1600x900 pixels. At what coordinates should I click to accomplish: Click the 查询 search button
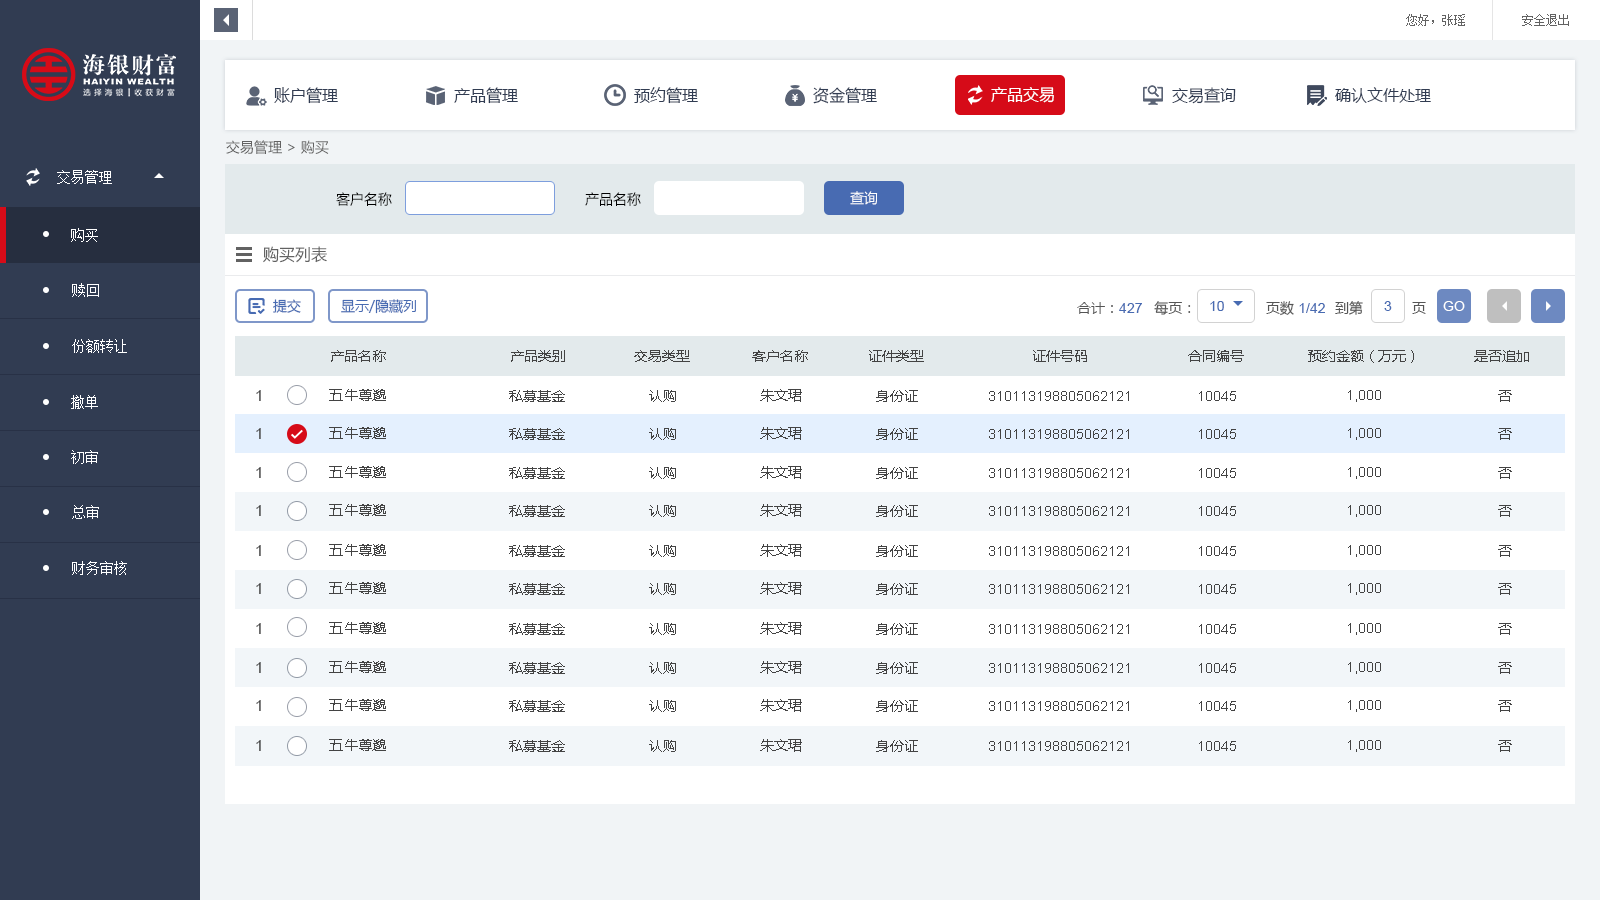click(x=863, y=197)
